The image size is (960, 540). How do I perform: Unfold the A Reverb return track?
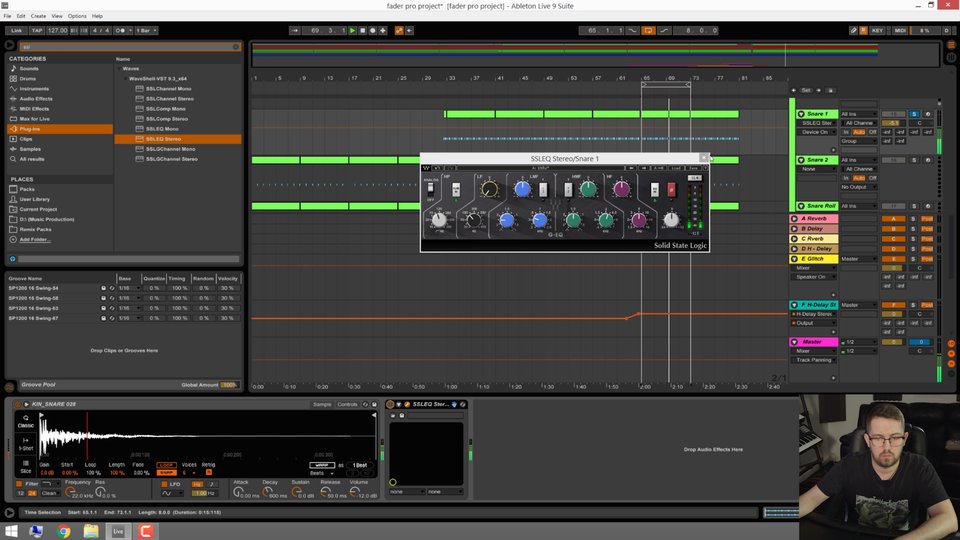tap(794, 219)
